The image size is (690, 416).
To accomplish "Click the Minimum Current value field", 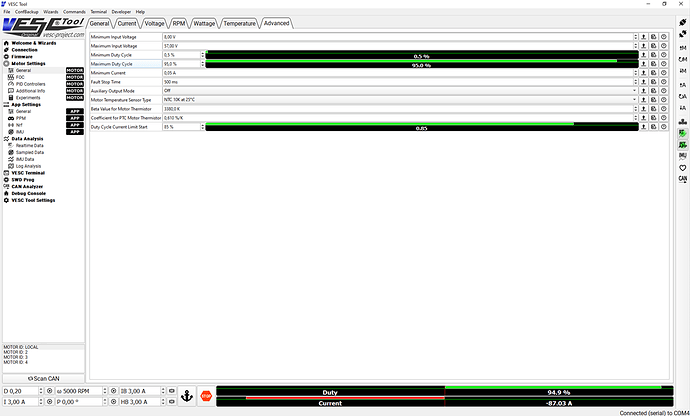I will pyautogui.click(x=398, y=73).
